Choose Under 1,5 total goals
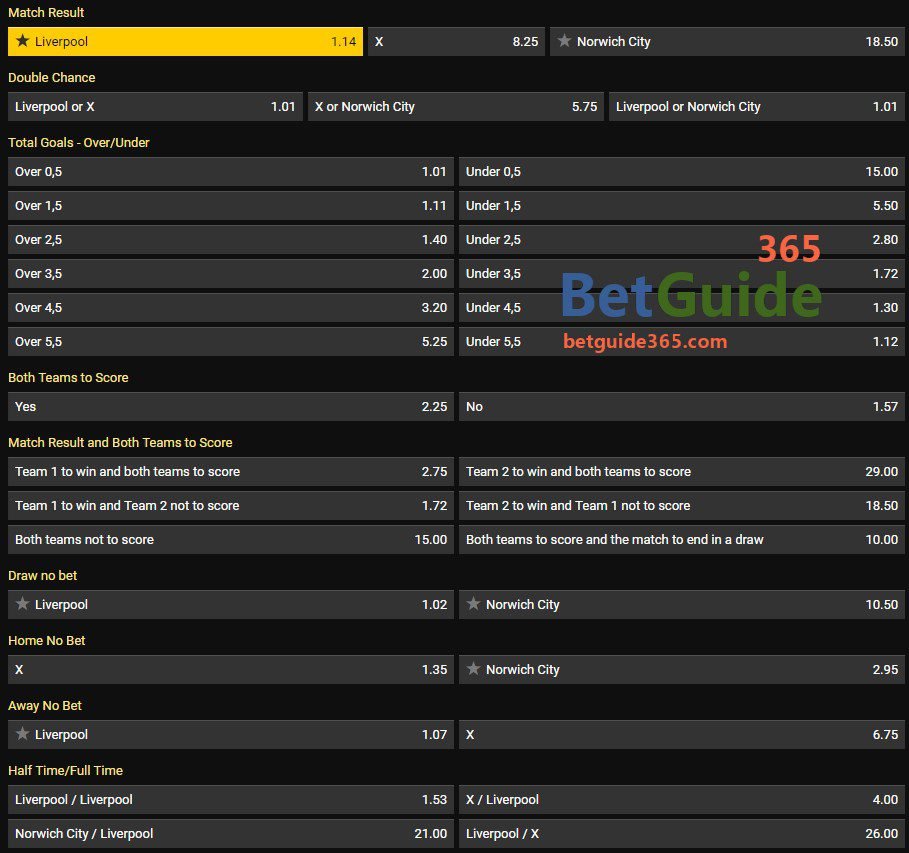The width and height of the screenshot is (909, 853). [682, 206]
